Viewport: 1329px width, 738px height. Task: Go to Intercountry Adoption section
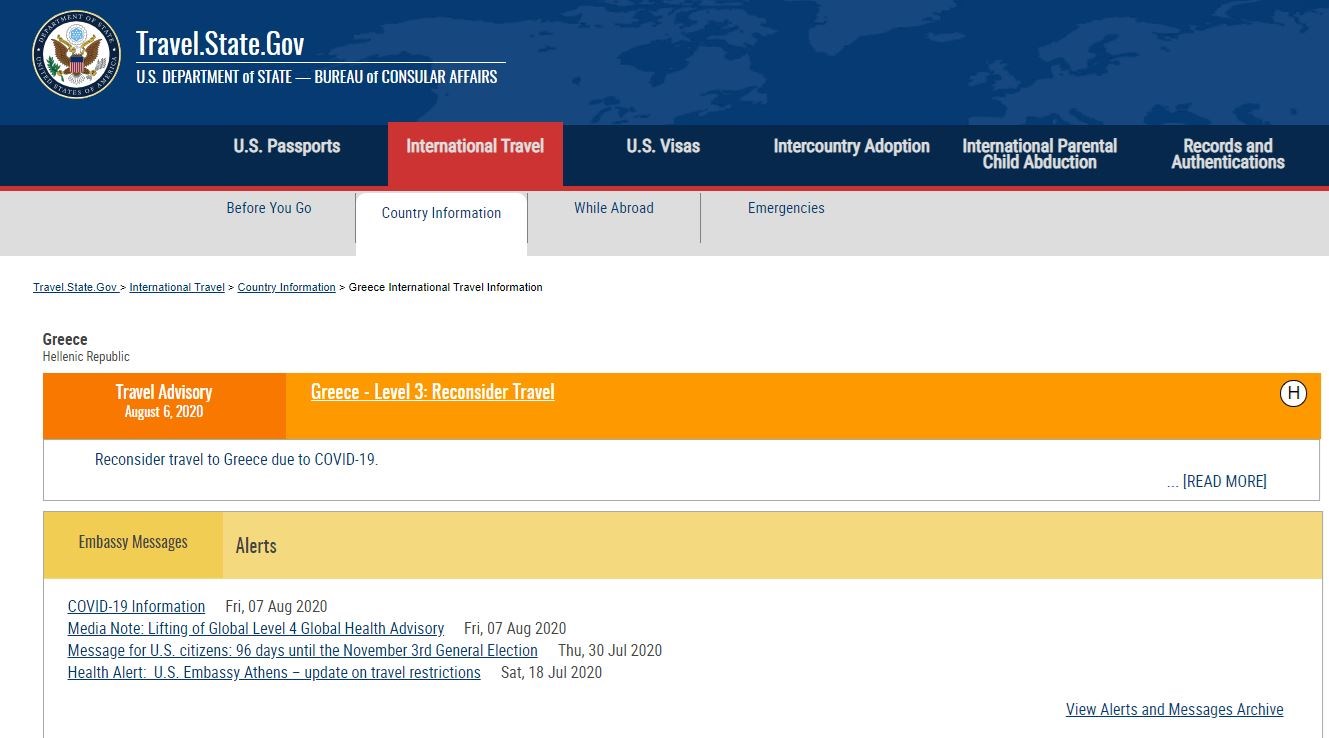coord(851,147)
